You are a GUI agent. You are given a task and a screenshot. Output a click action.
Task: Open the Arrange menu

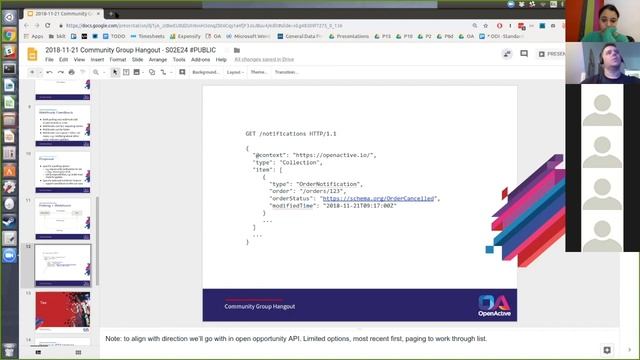(x=158, y=60)
